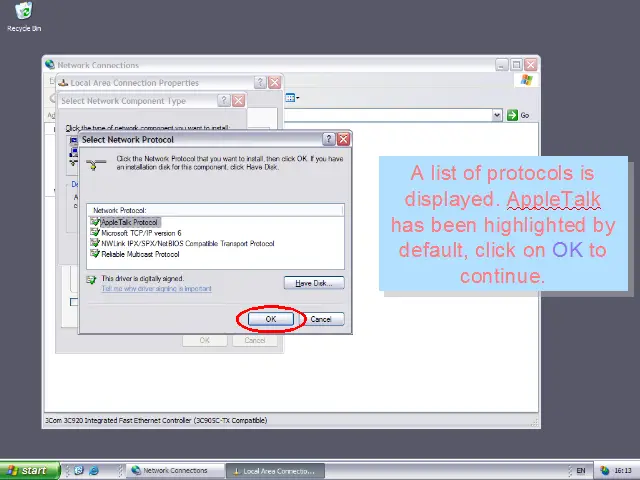
Task: Switch to Local Area Connection taskbar button
Action: pyautogui.click(x=275, y=471)
